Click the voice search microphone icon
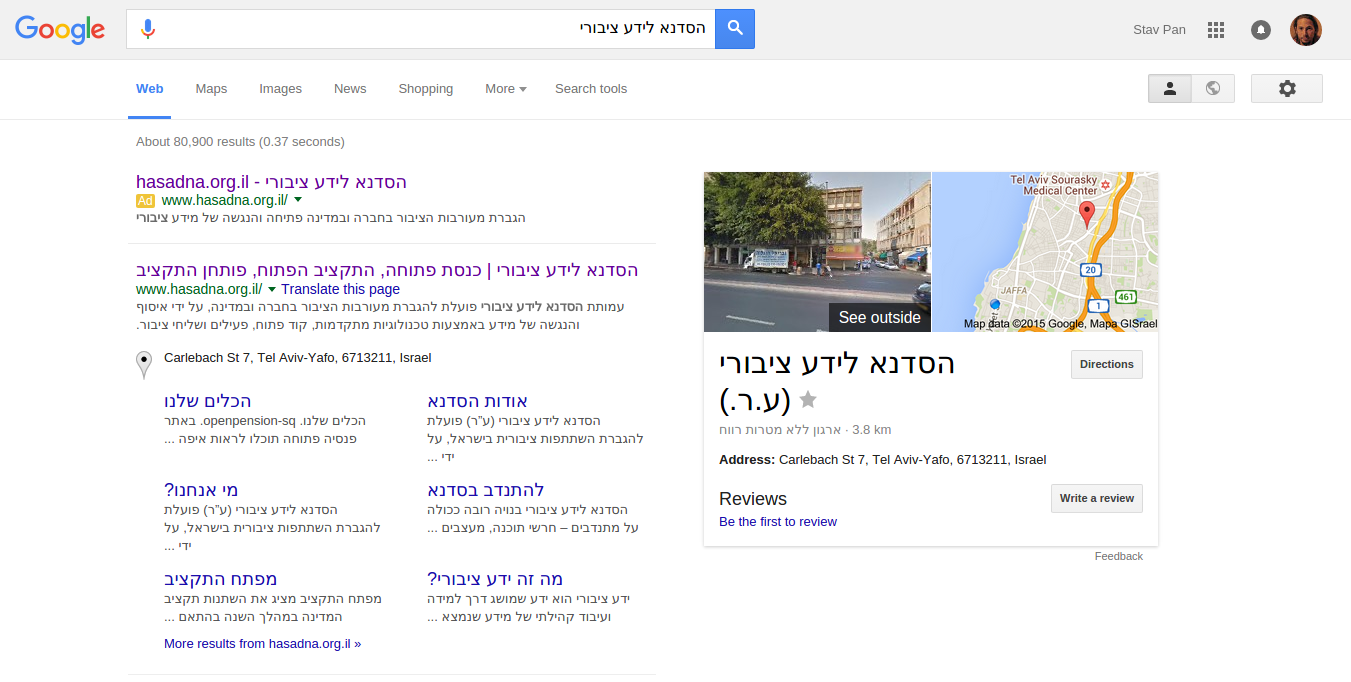This screenshot has height=682, width=1351. coord(148,29)
